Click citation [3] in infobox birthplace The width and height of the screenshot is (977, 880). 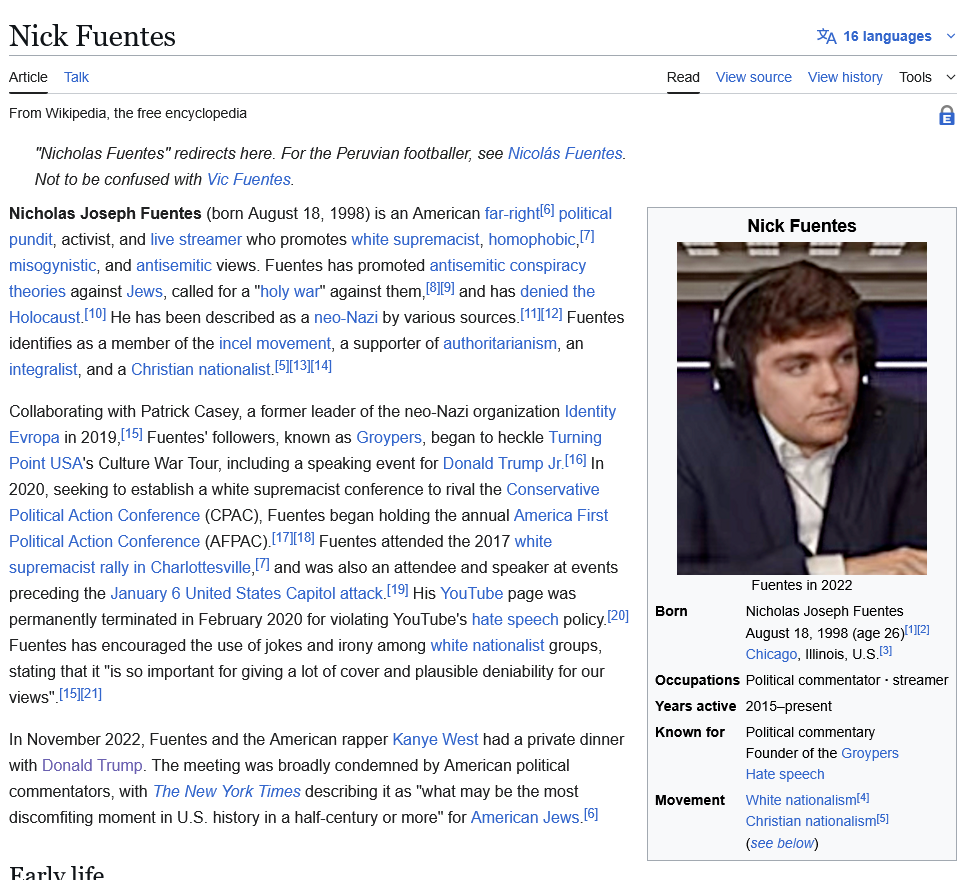[885, 651]
